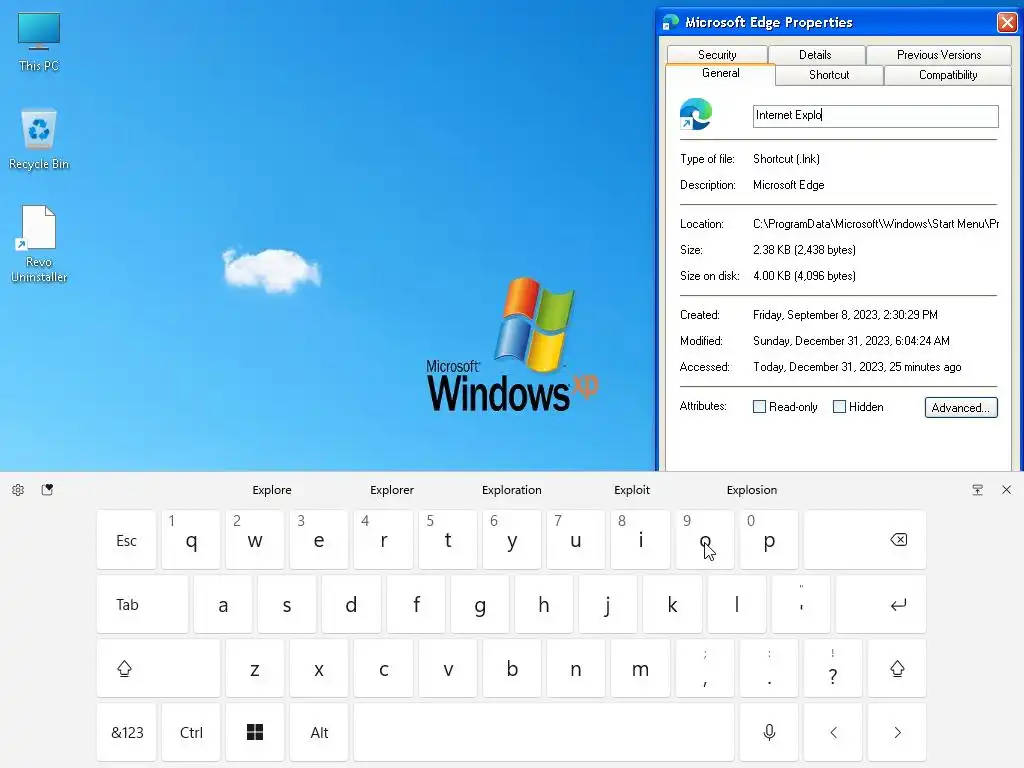Tap the period key
The width and height of the screenshot is (1024, 768).
(x=769, y=668)
